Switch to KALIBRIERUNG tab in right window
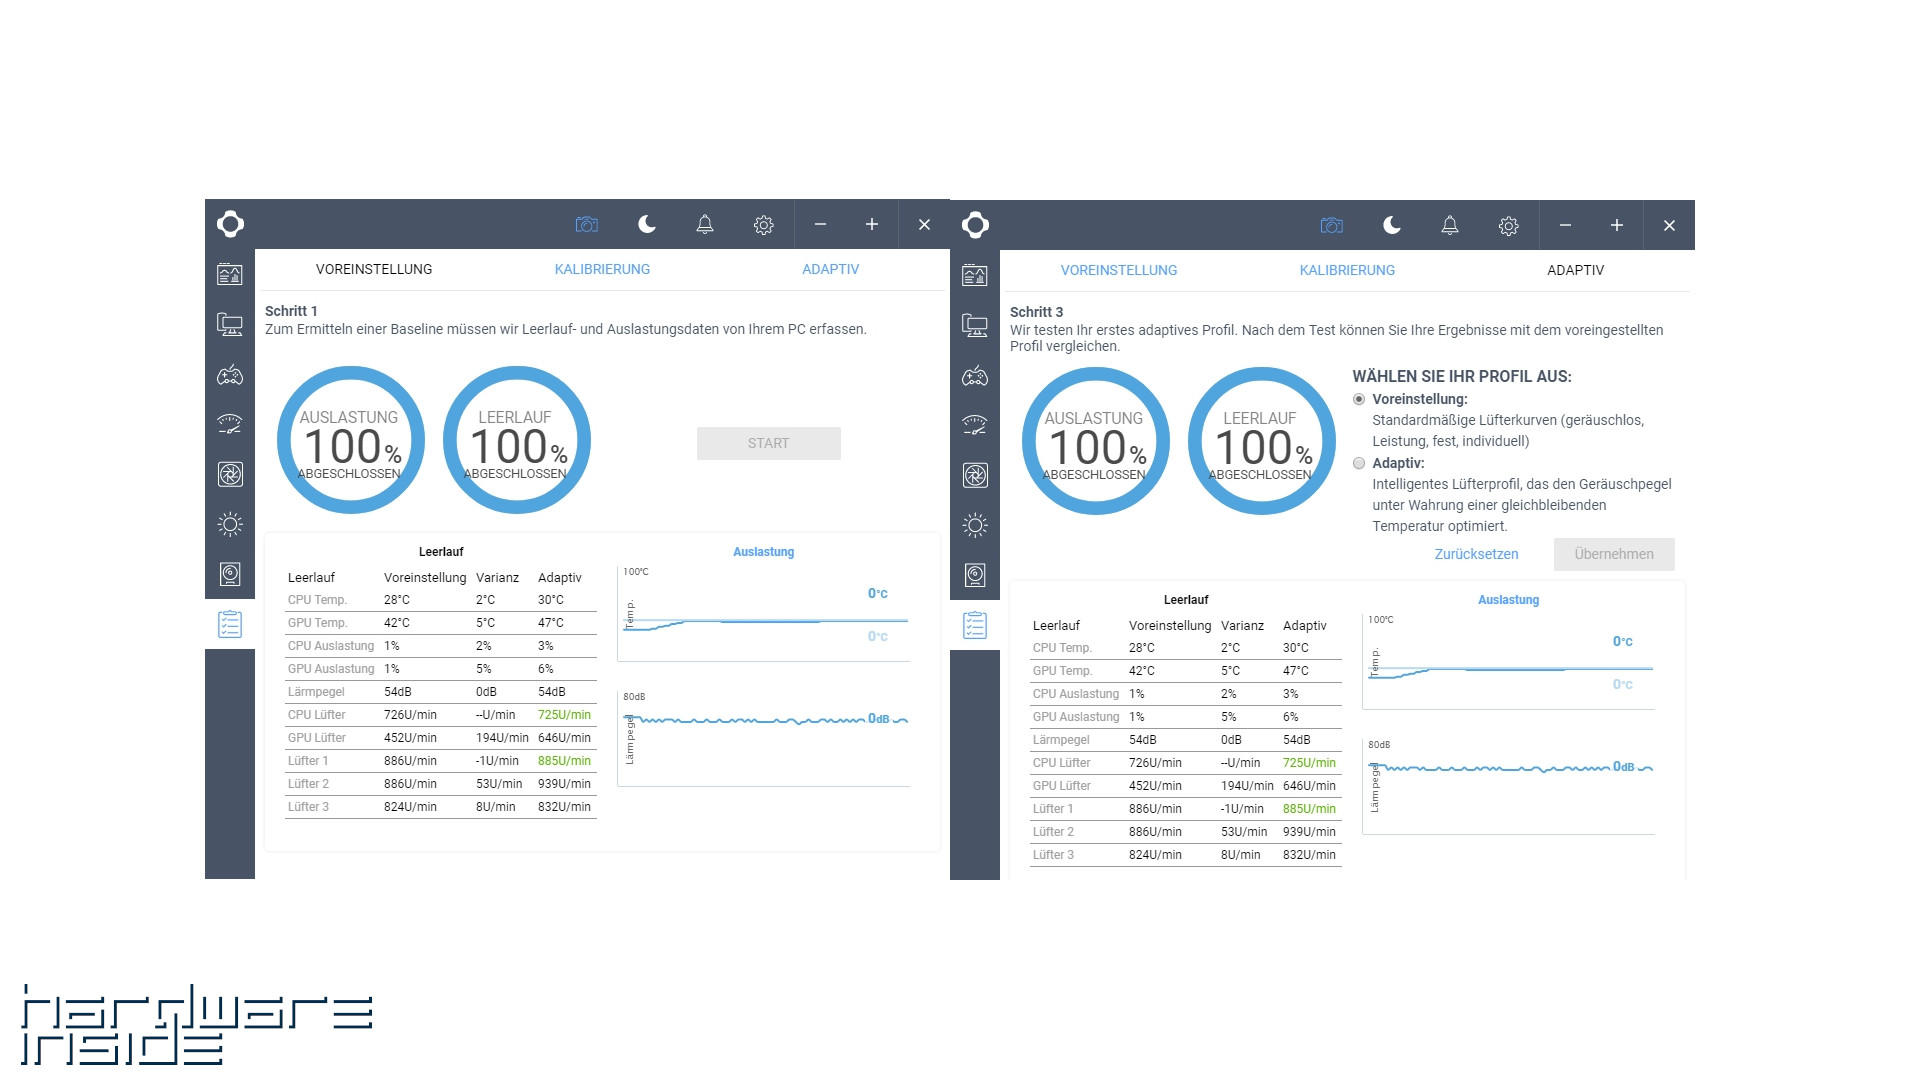This screenshot has height=1080, width=1920. coord(1347,270)
